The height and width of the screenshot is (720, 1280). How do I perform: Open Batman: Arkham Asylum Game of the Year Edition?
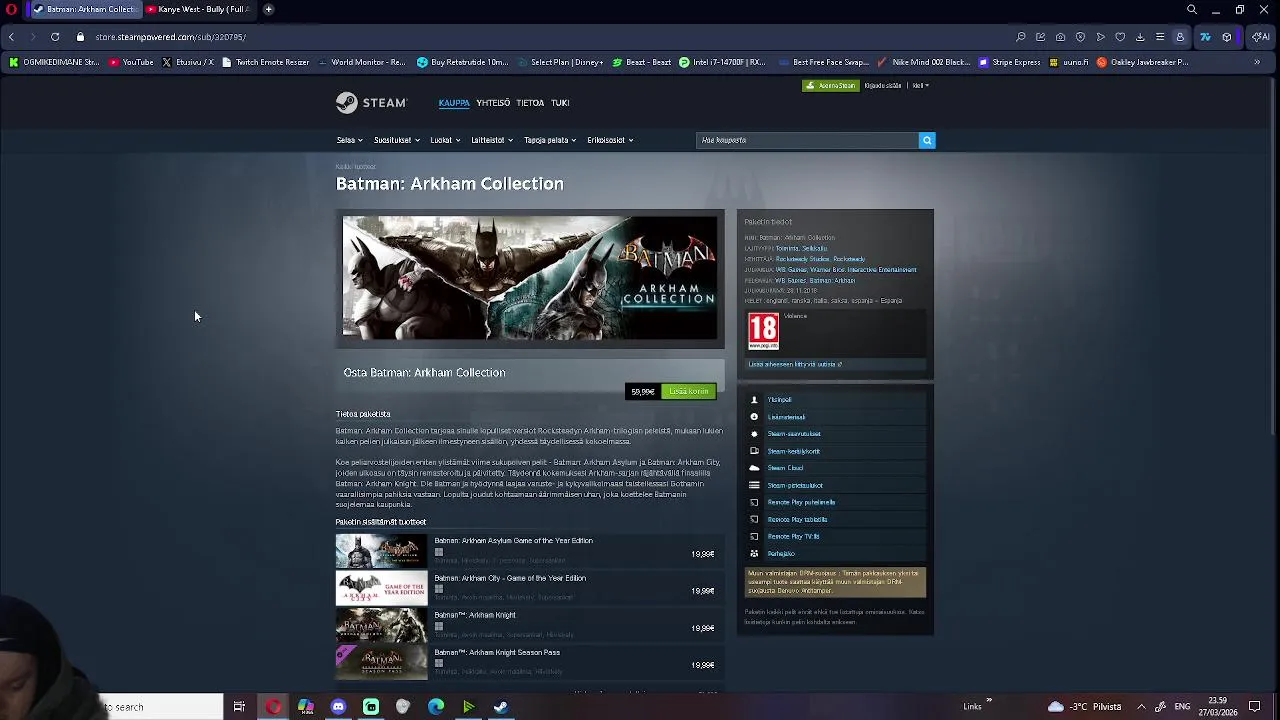(x=513, y=541)
